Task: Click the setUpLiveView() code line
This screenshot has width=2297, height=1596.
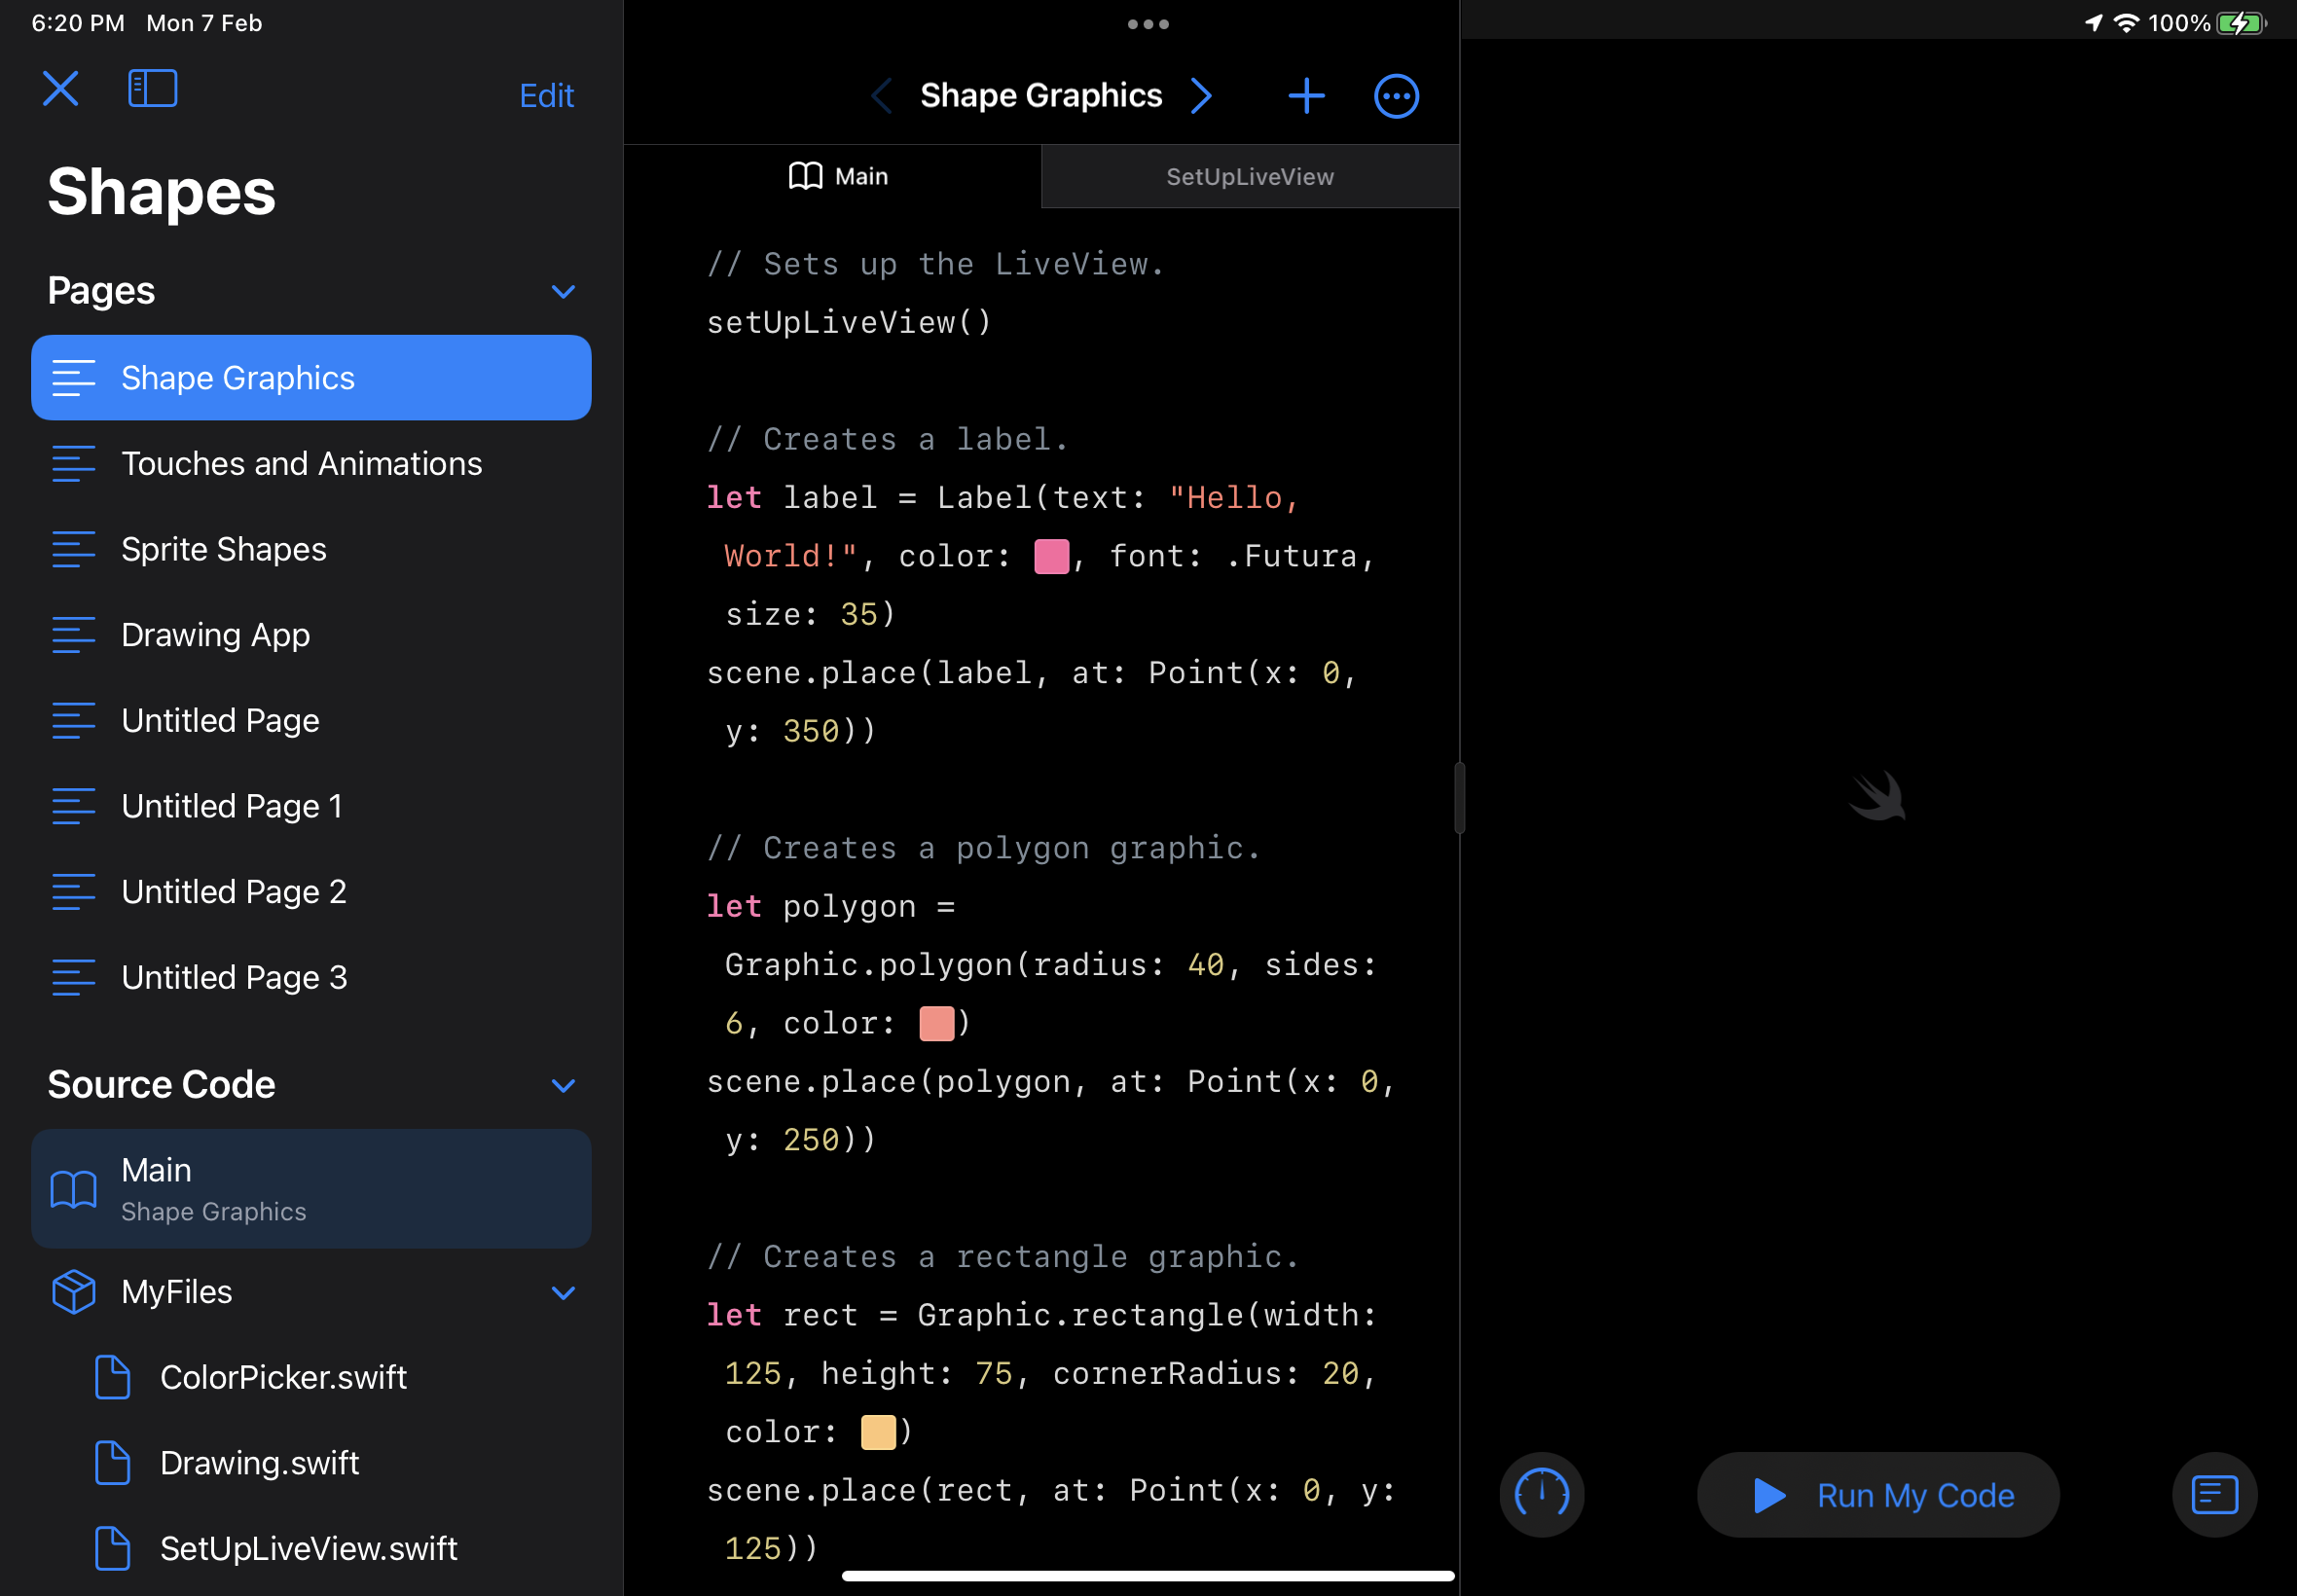Action: click(x=848, y=323)
